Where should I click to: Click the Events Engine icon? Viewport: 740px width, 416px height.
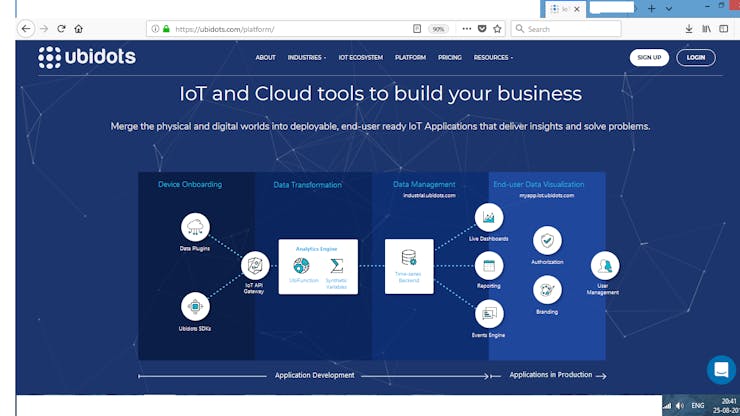tap(489, 314)
